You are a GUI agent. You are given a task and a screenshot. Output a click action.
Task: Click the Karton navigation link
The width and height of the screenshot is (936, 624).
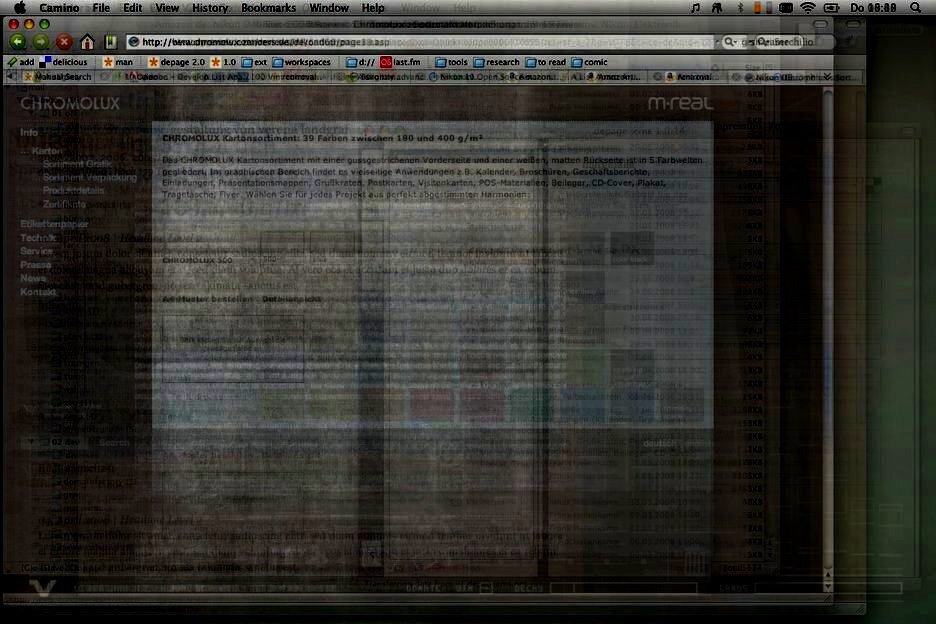(47, 151)
